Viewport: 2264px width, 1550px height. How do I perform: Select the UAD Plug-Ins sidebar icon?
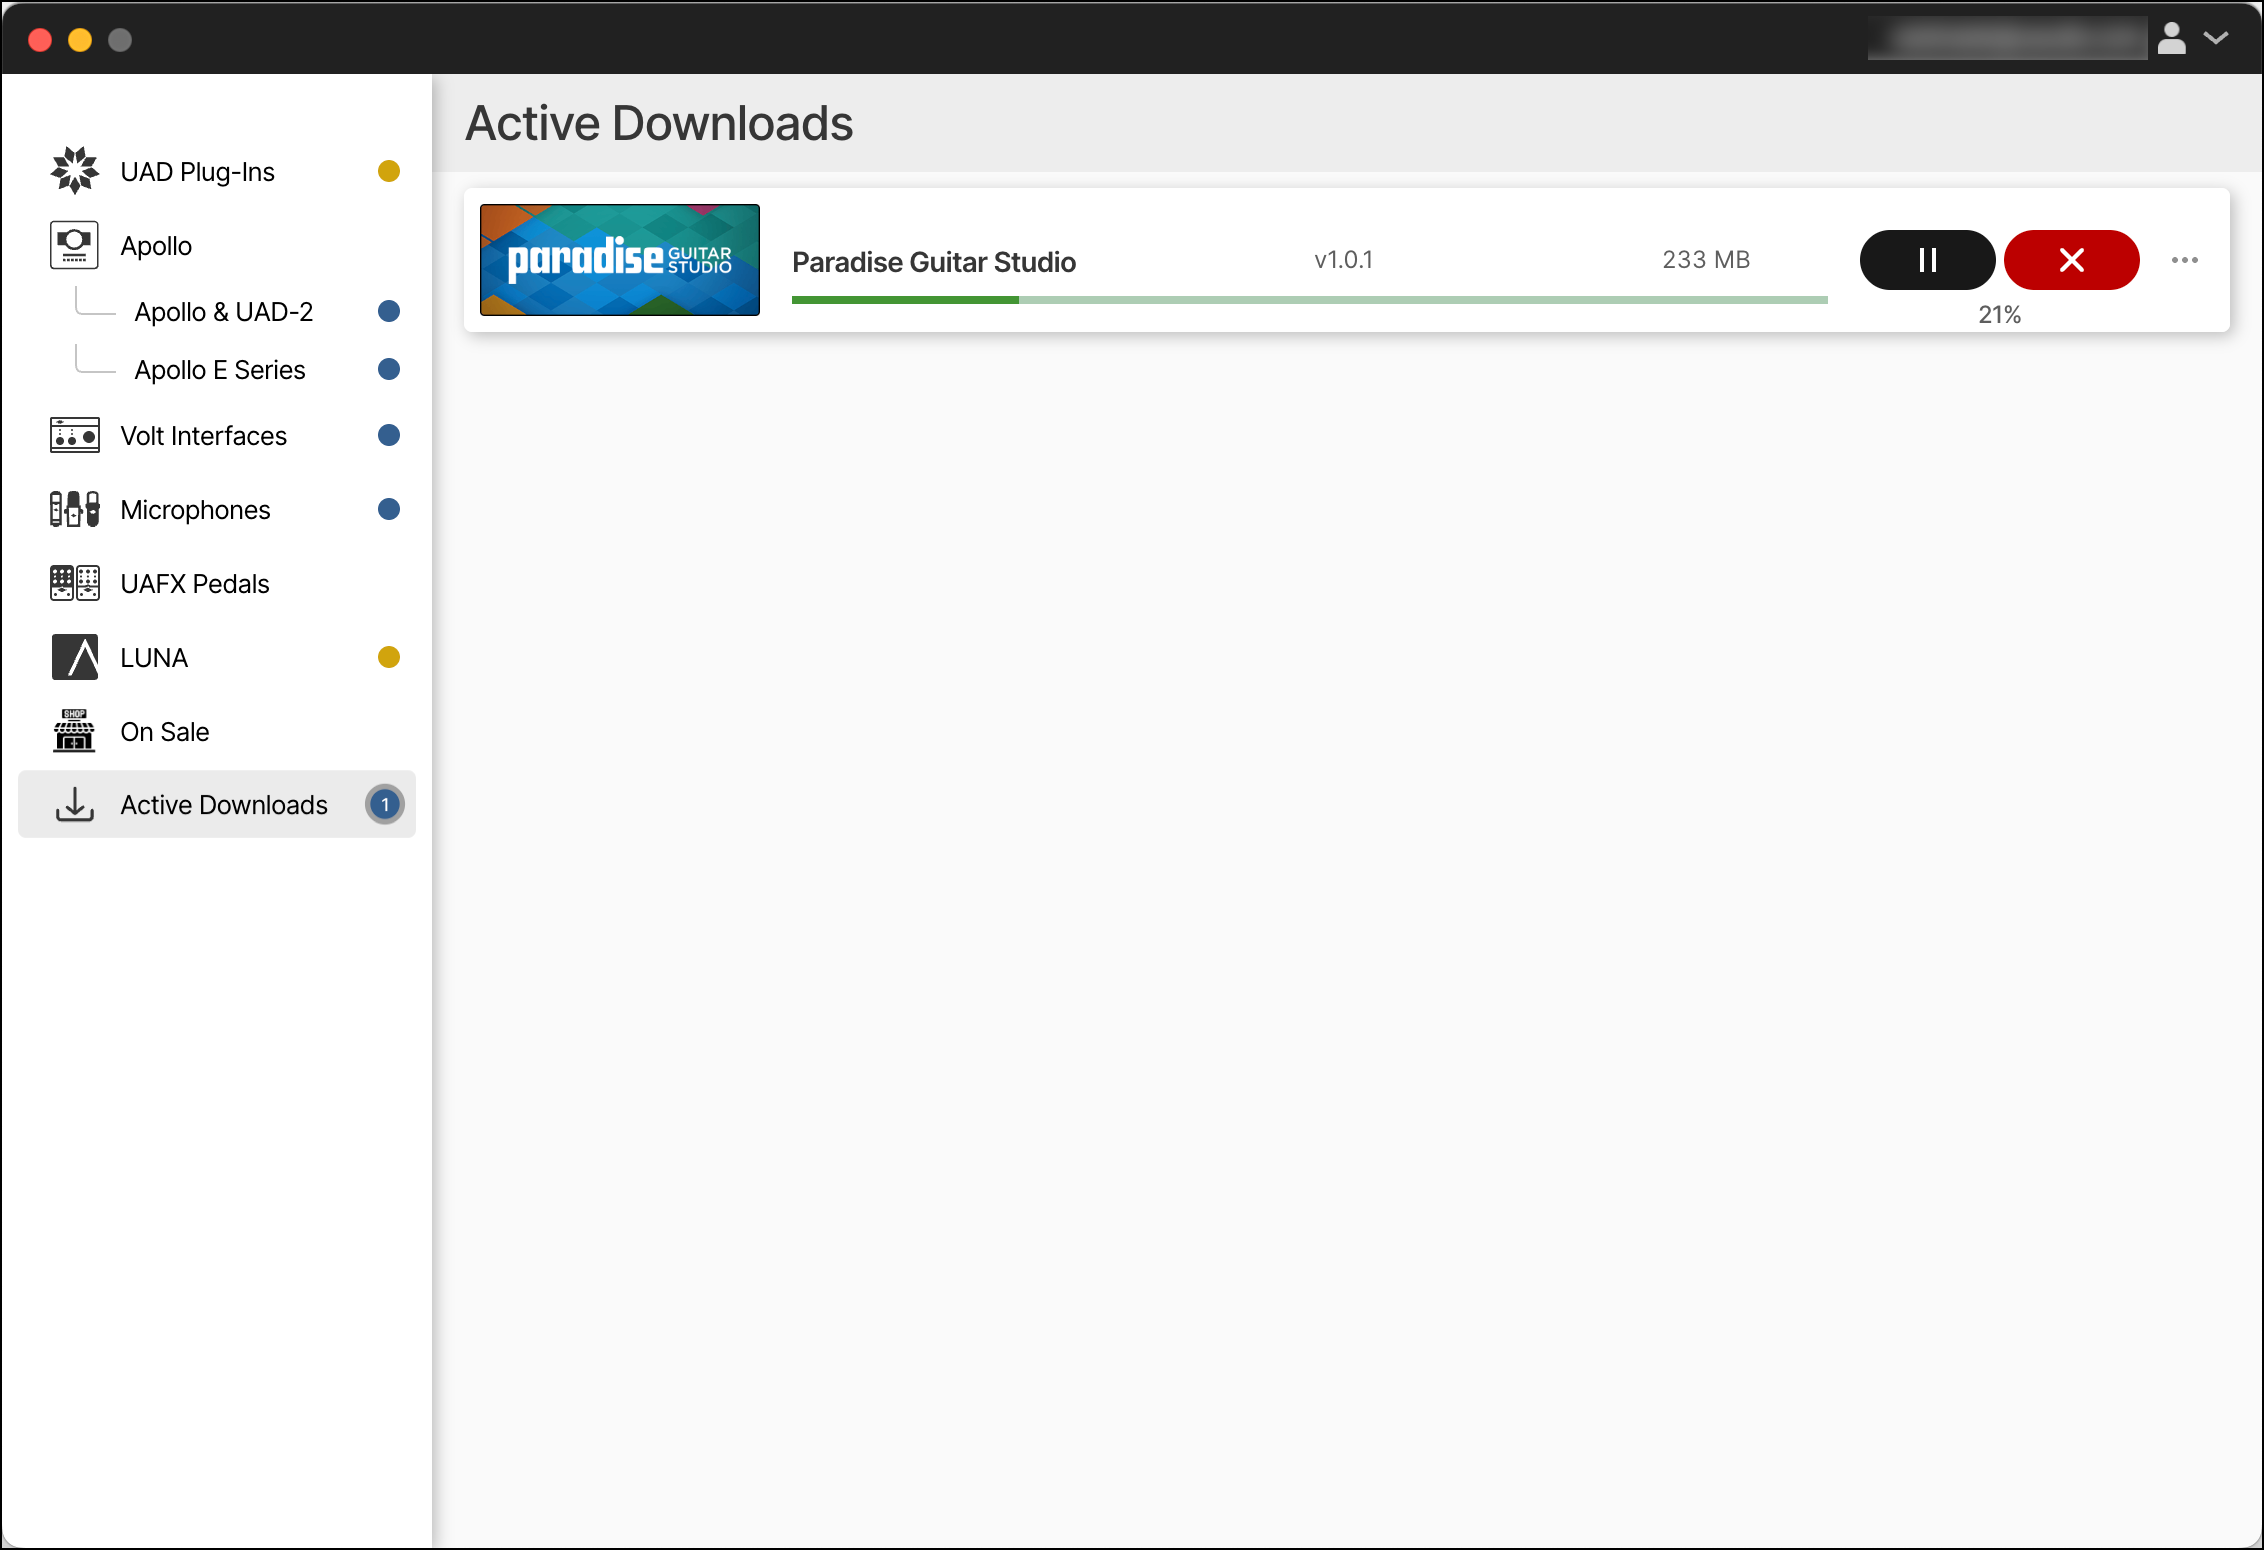click(x=74, y=170)
